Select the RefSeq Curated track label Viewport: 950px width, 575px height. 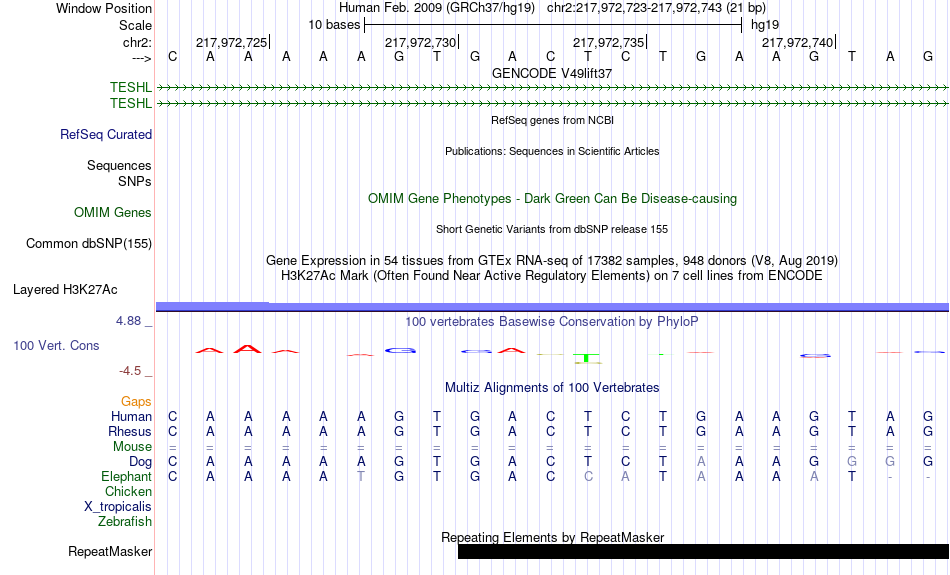pos(106,135)
